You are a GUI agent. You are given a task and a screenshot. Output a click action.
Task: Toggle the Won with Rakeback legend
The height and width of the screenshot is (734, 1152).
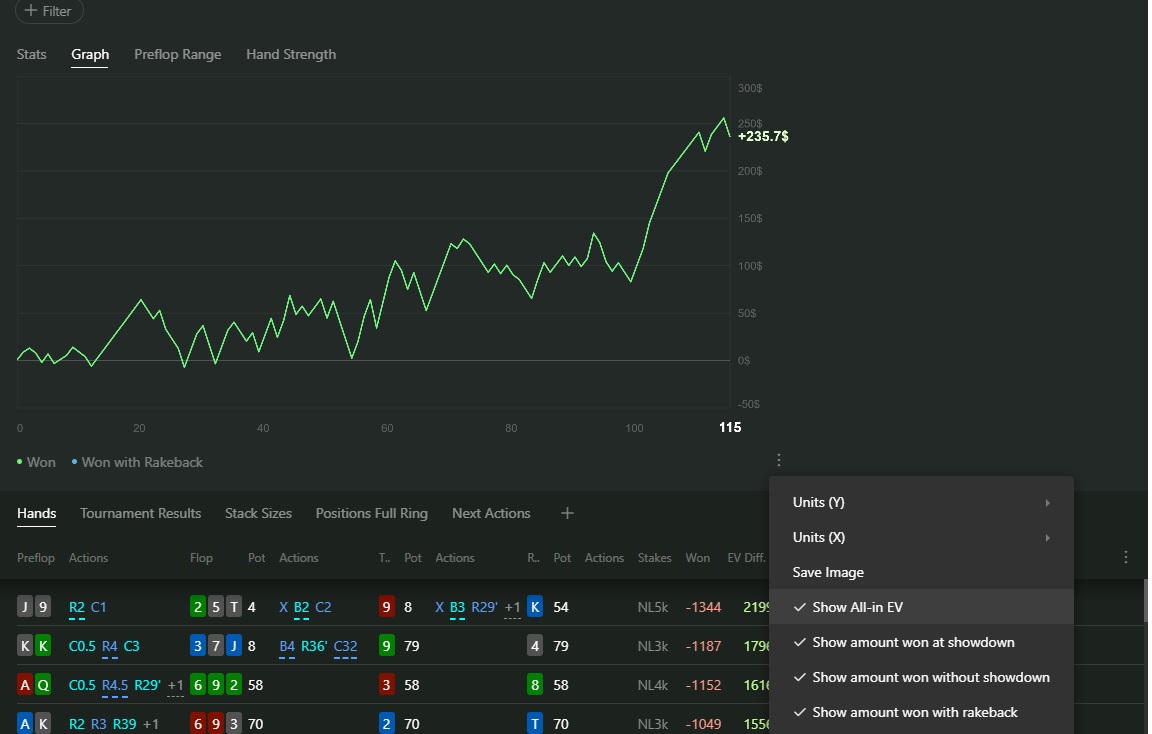tap(141, 462)
